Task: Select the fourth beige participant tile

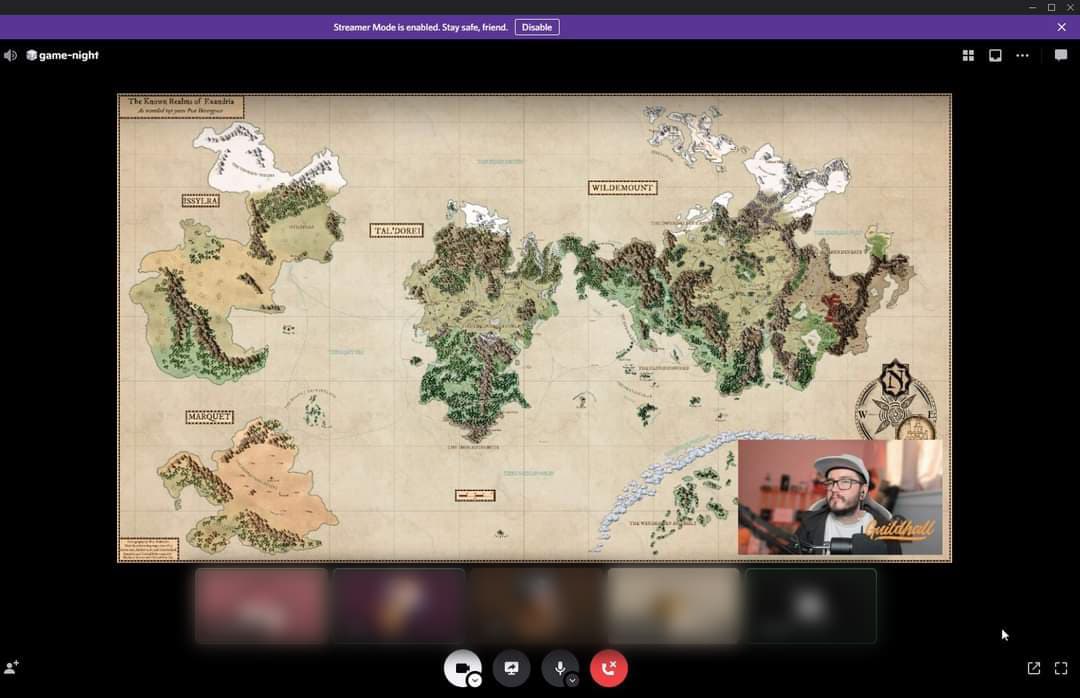Action: (674, 606)
